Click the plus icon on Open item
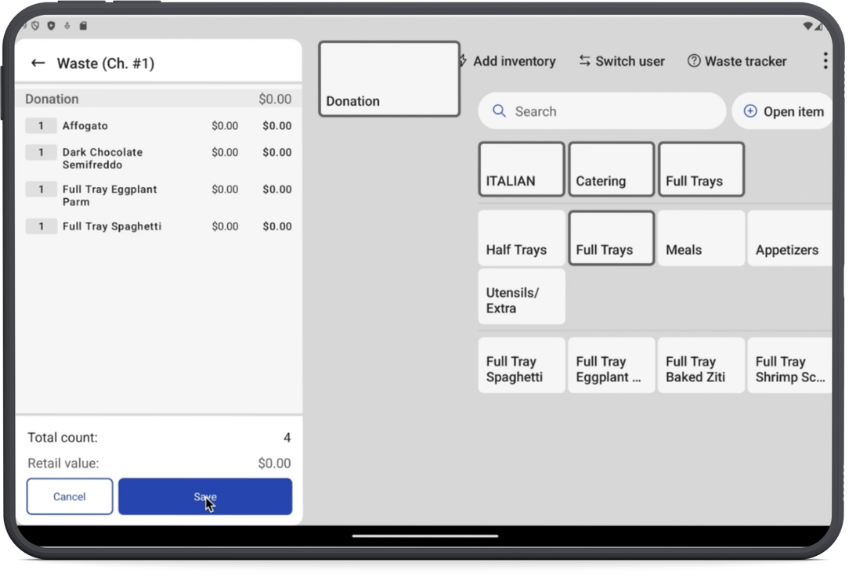The height and width of the screenshot is (578, 848). 750,111
